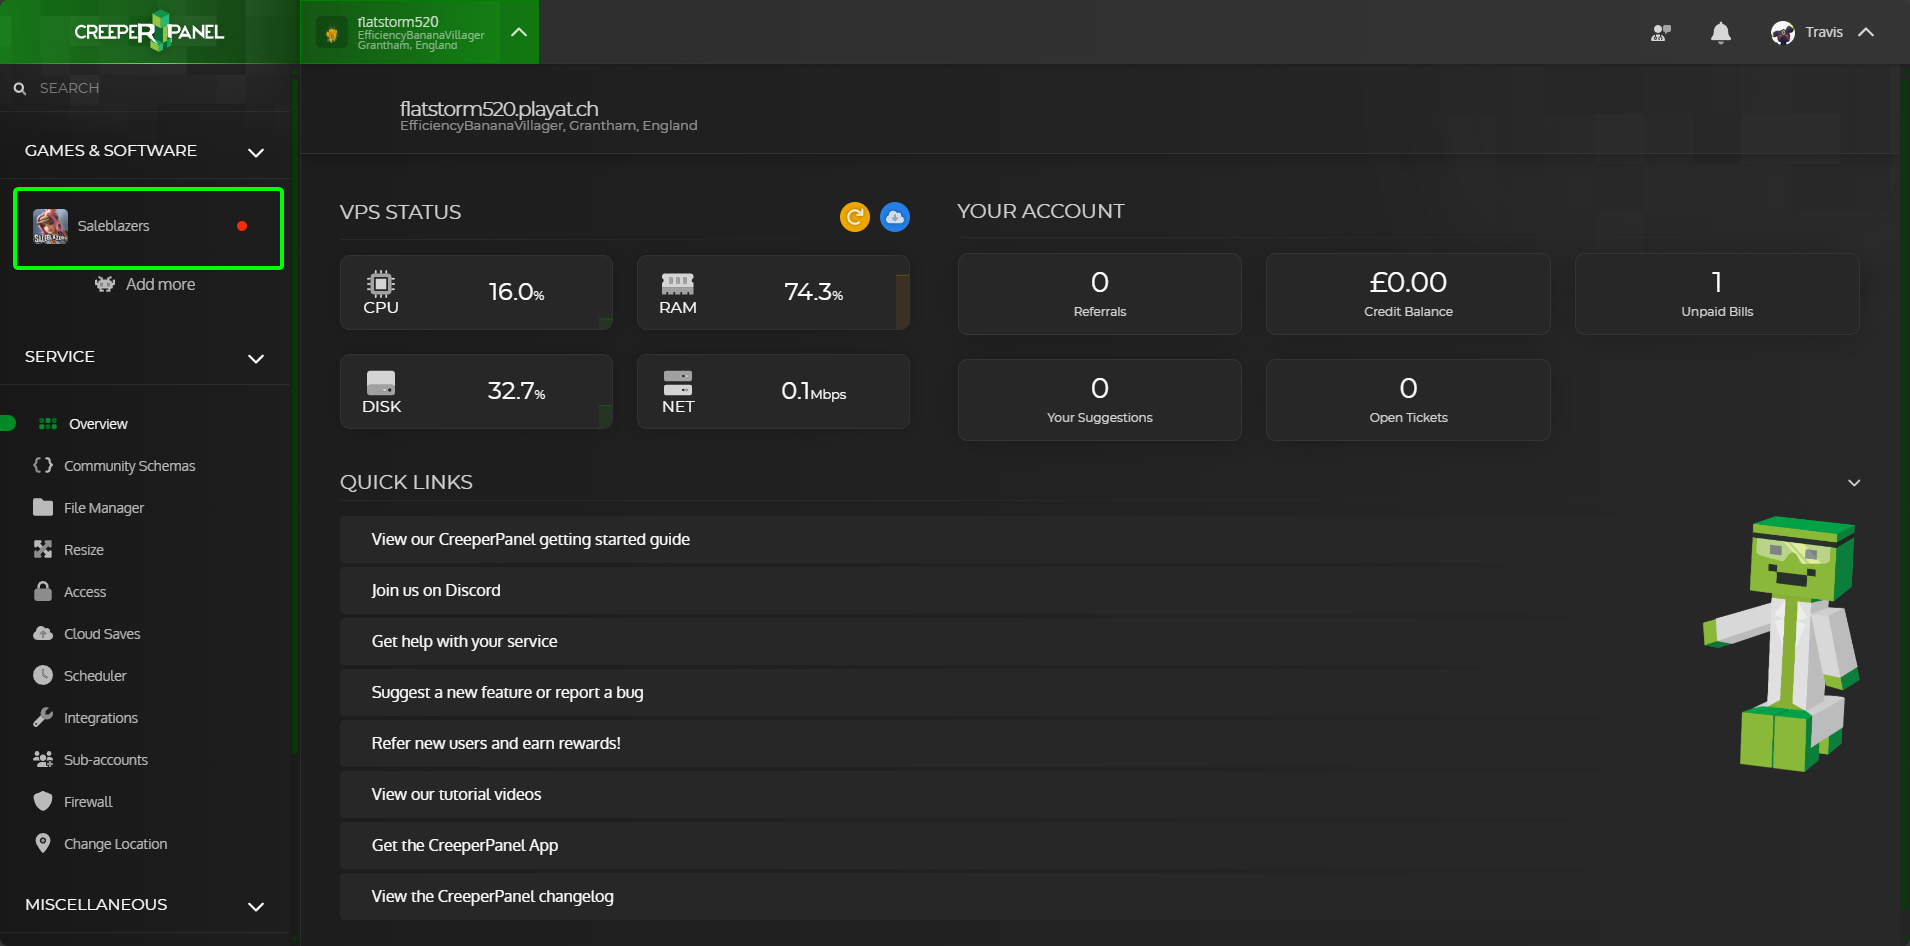
Task: Click the 16.0% CPU usage value
Action: pyautogui.click(x=516, y=292)
